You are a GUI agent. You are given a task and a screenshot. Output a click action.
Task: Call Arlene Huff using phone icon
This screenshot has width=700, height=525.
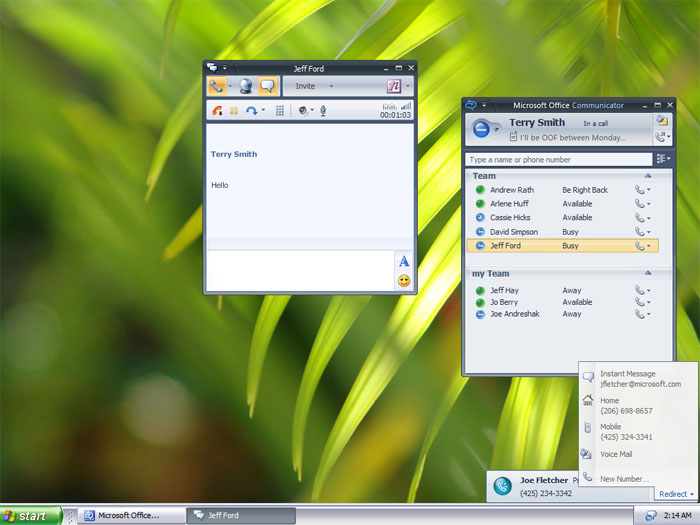(x=640, y=204)
